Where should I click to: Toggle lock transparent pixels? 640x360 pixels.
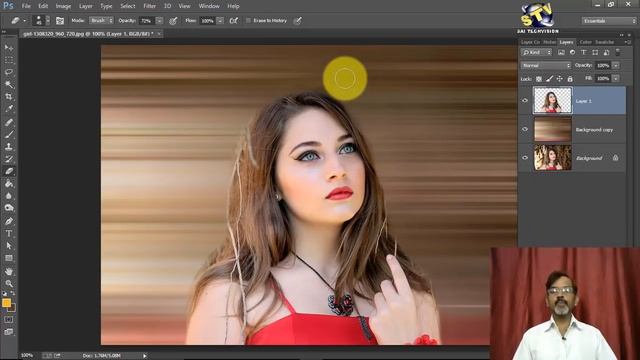[x=539, y=78]
